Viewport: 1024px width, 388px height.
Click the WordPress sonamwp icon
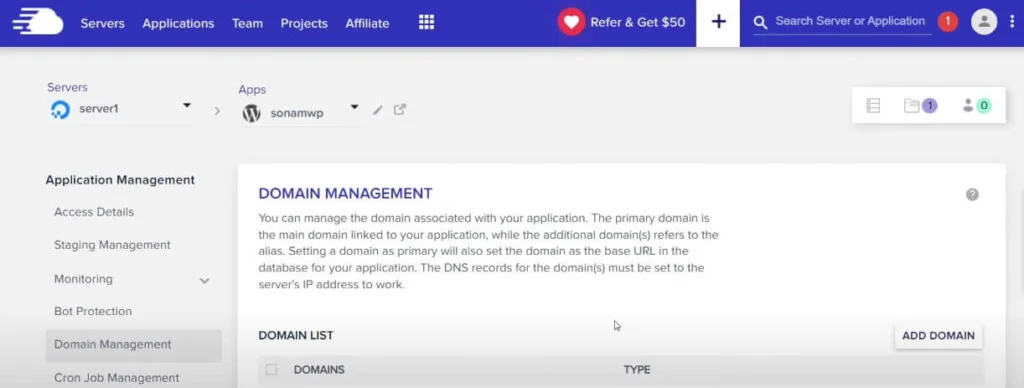[251, 113]
